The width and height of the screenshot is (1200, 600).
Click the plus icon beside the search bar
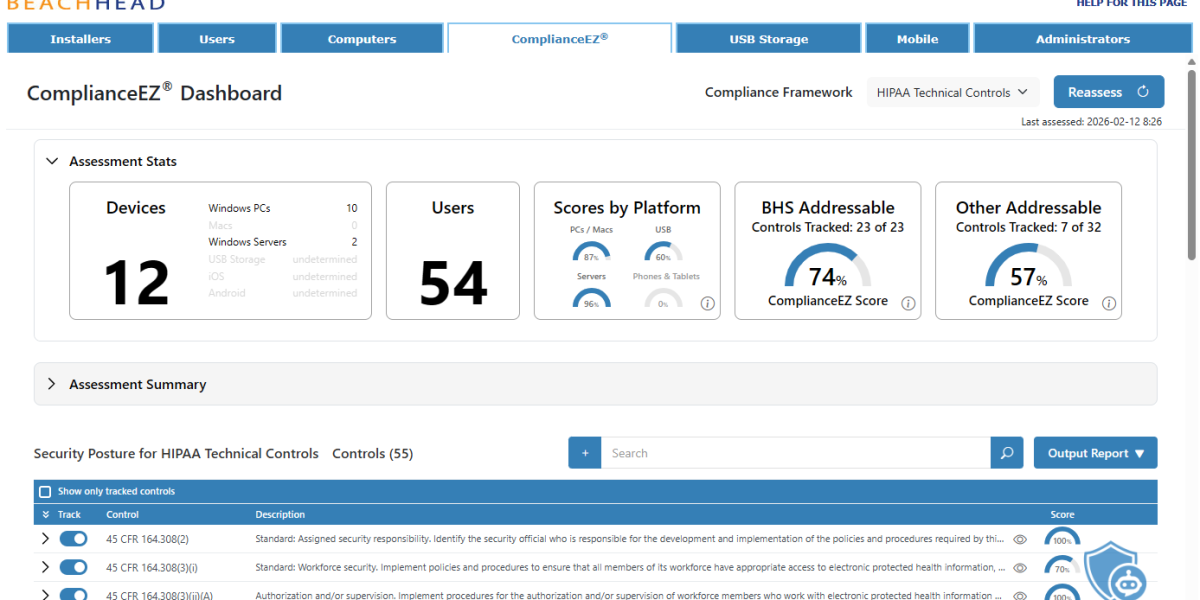(x=584, y=452)
